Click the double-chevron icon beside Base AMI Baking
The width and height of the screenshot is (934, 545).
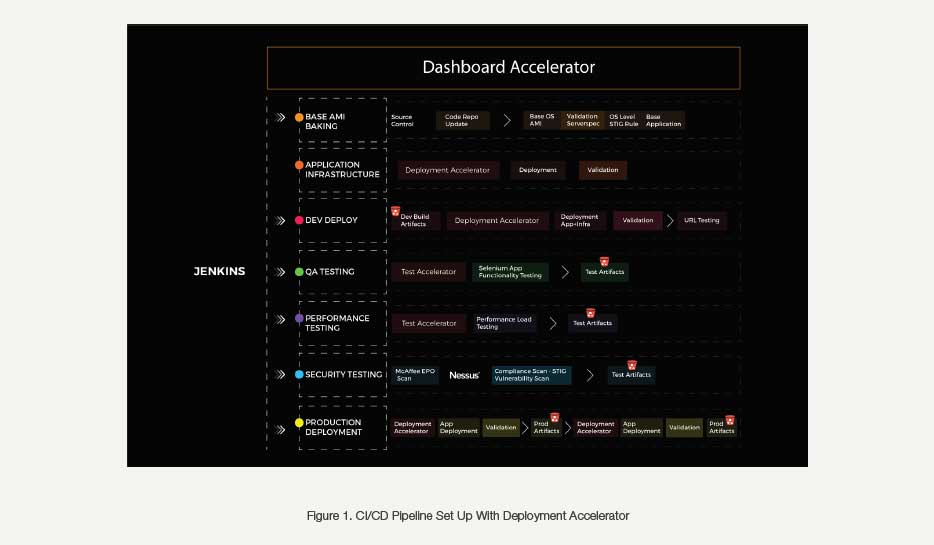(x=281, y=117)
